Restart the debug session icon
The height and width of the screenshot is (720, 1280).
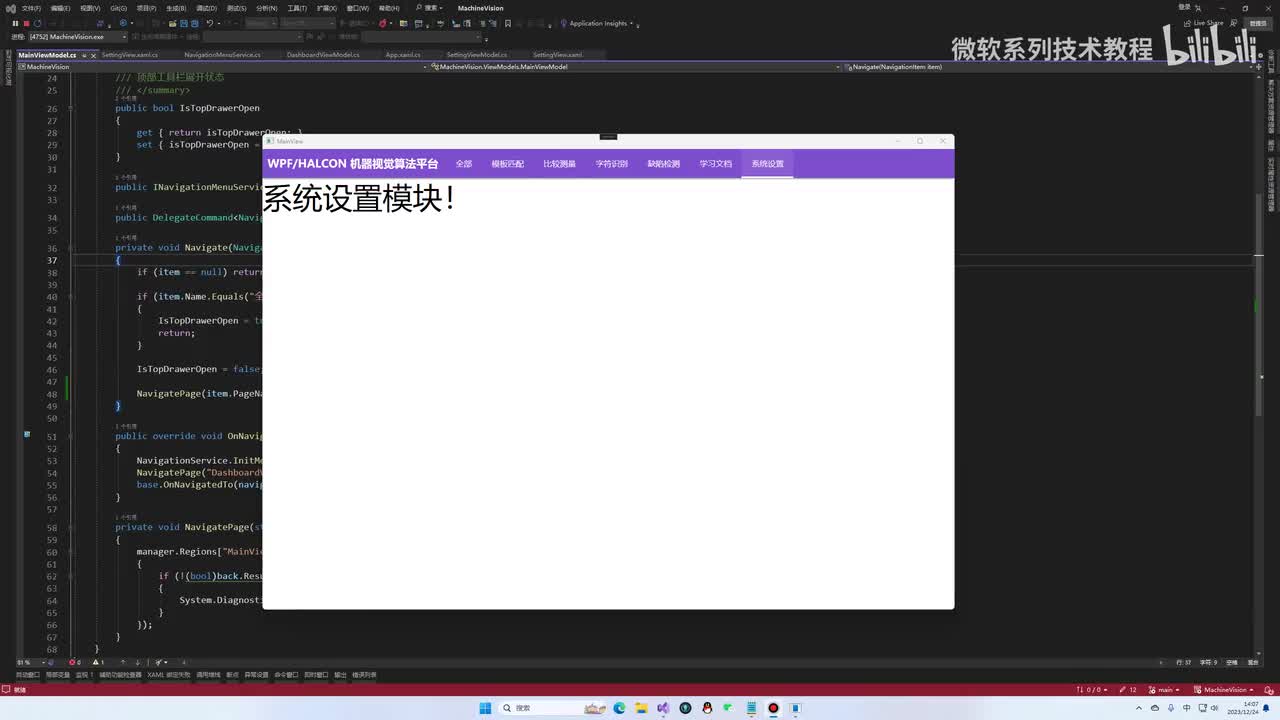[x=38, y=23]
